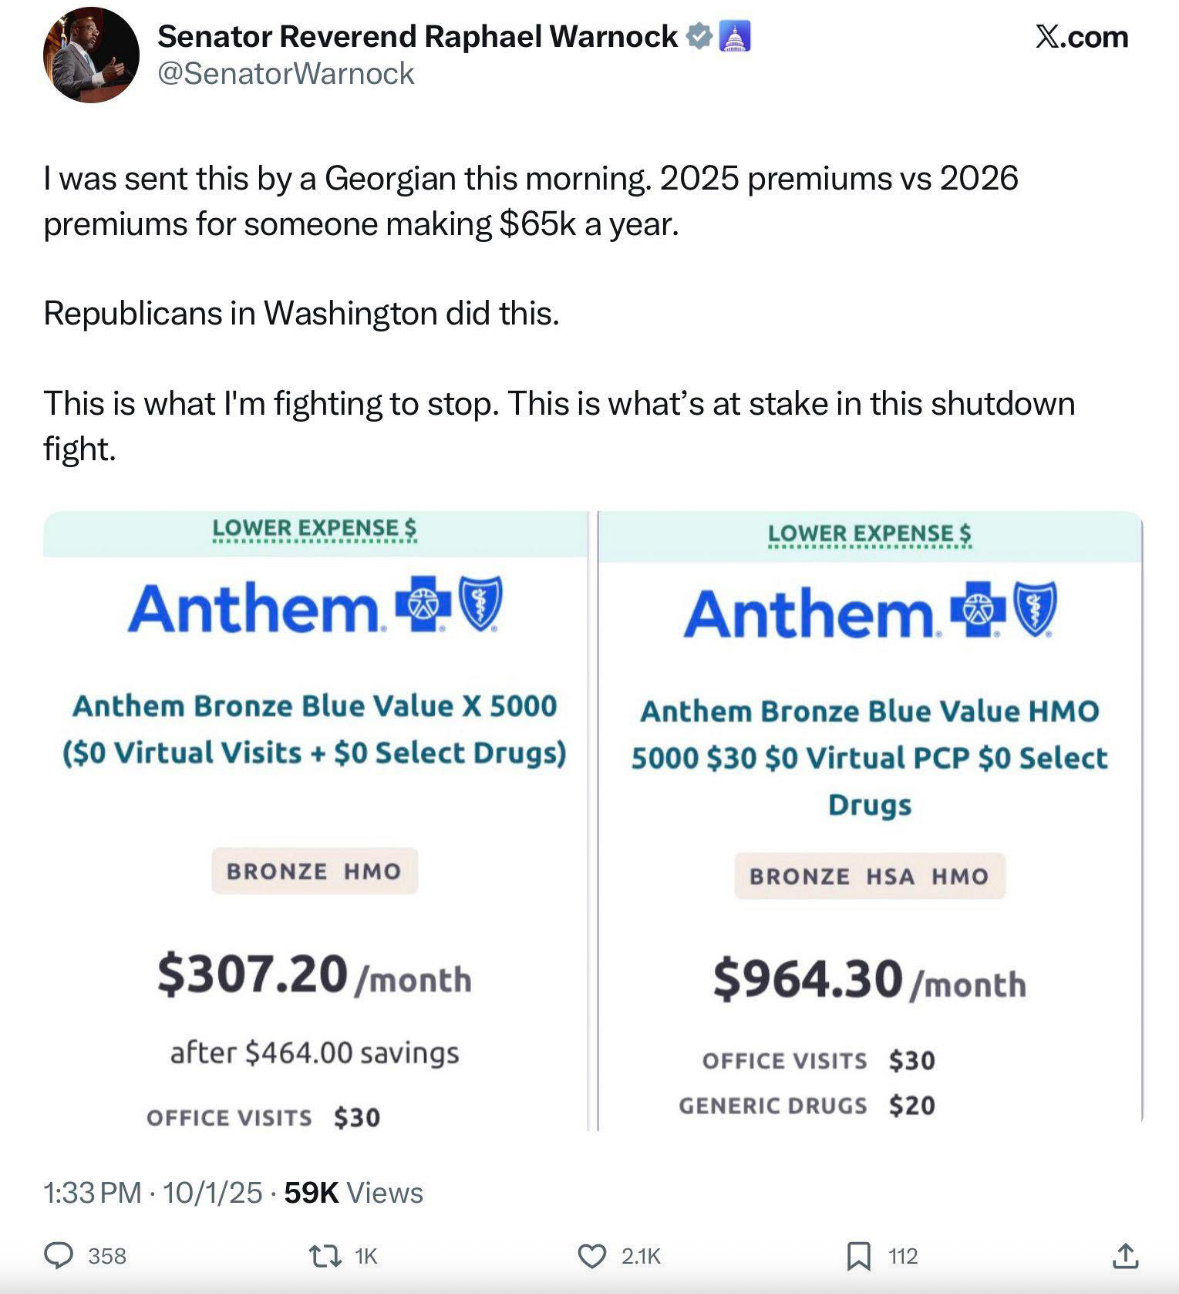Viewport: 1179px width, 1294px height.
Task: Click the reply speech bubble icon
Action: (x=60, y=1255)
